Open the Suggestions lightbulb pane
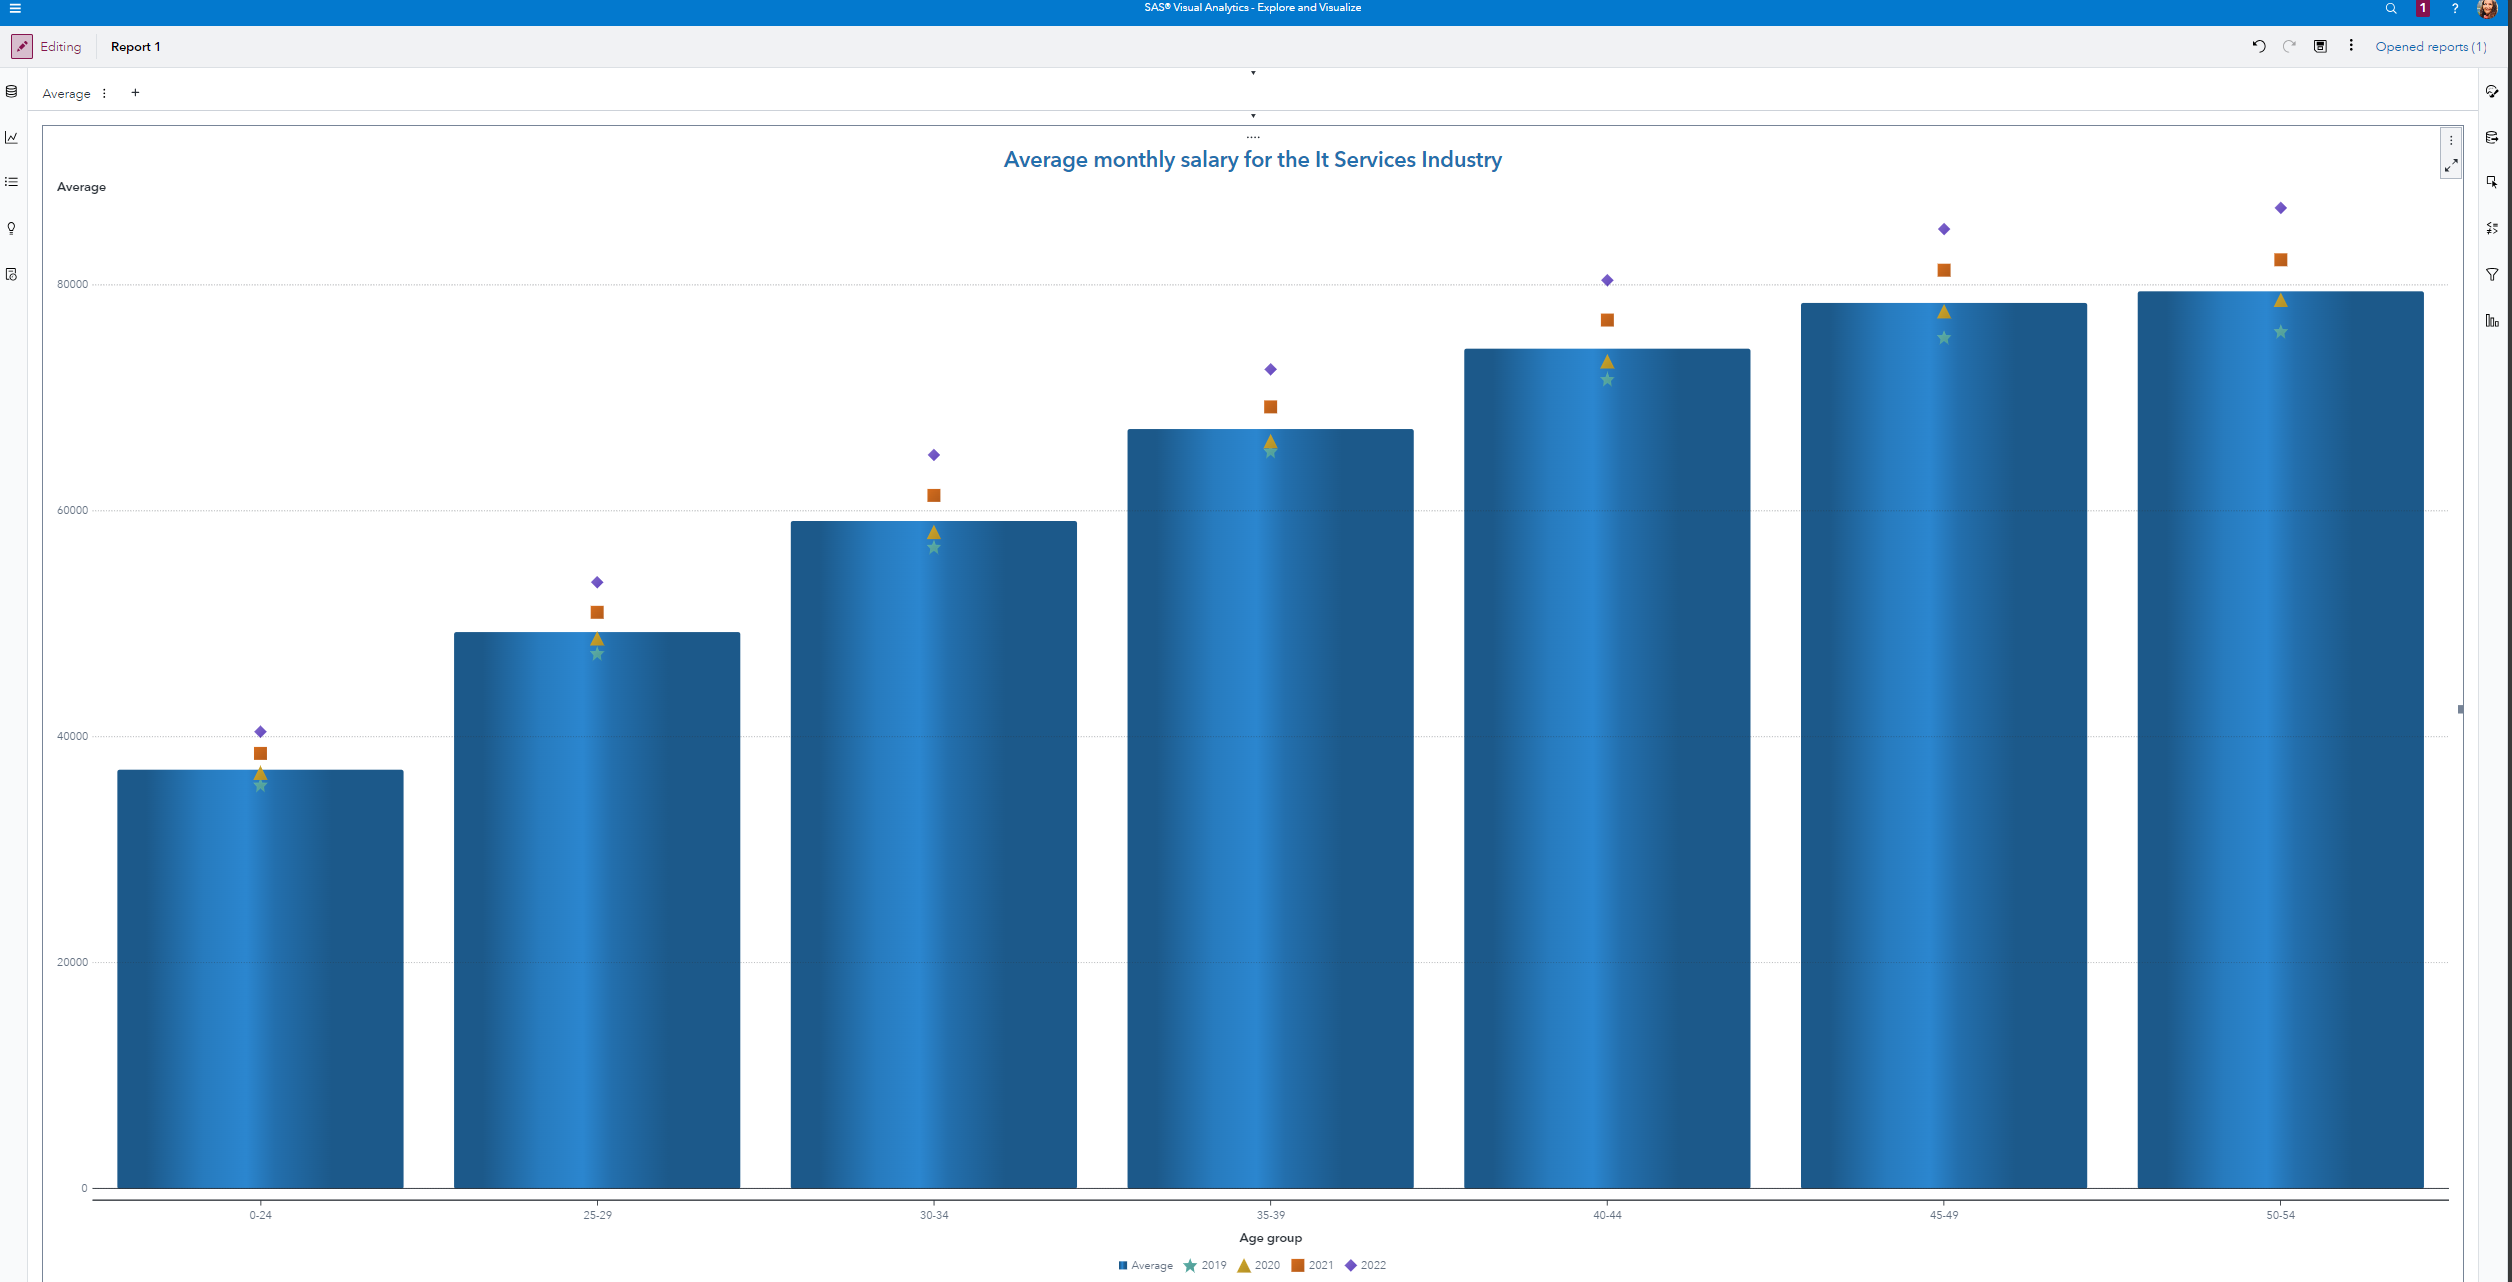 click(12, 228)
